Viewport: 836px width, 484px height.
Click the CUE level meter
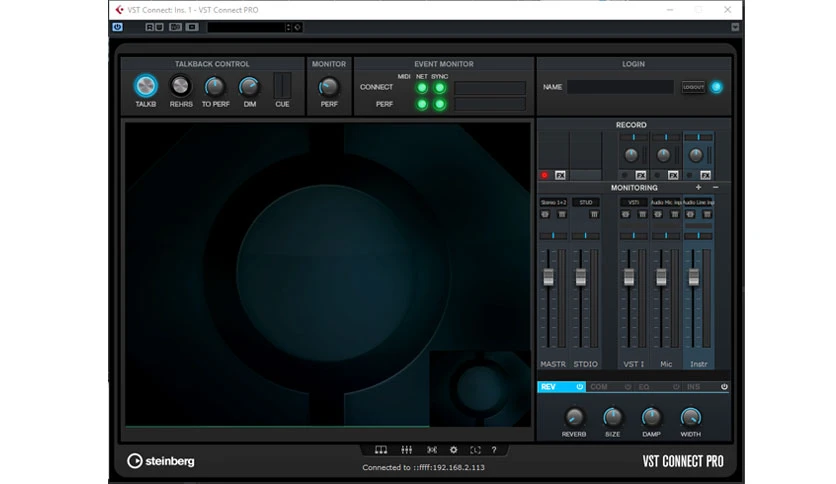[282, 85]
